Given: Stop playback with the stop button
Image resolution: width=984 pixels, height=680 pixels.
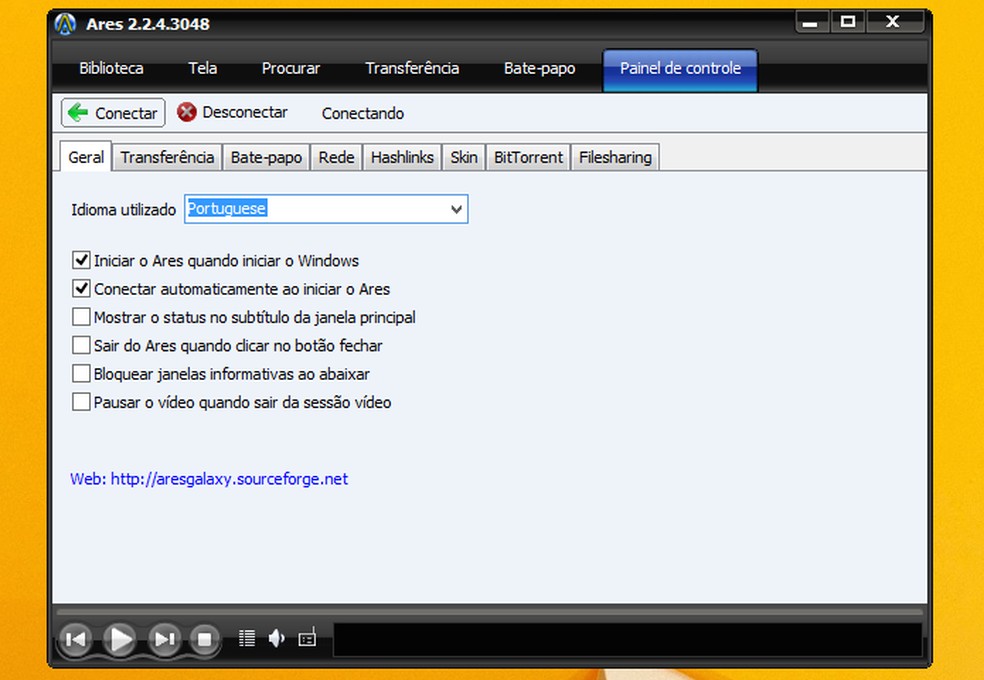Looking at the screenshot, I should pos(204,639).
